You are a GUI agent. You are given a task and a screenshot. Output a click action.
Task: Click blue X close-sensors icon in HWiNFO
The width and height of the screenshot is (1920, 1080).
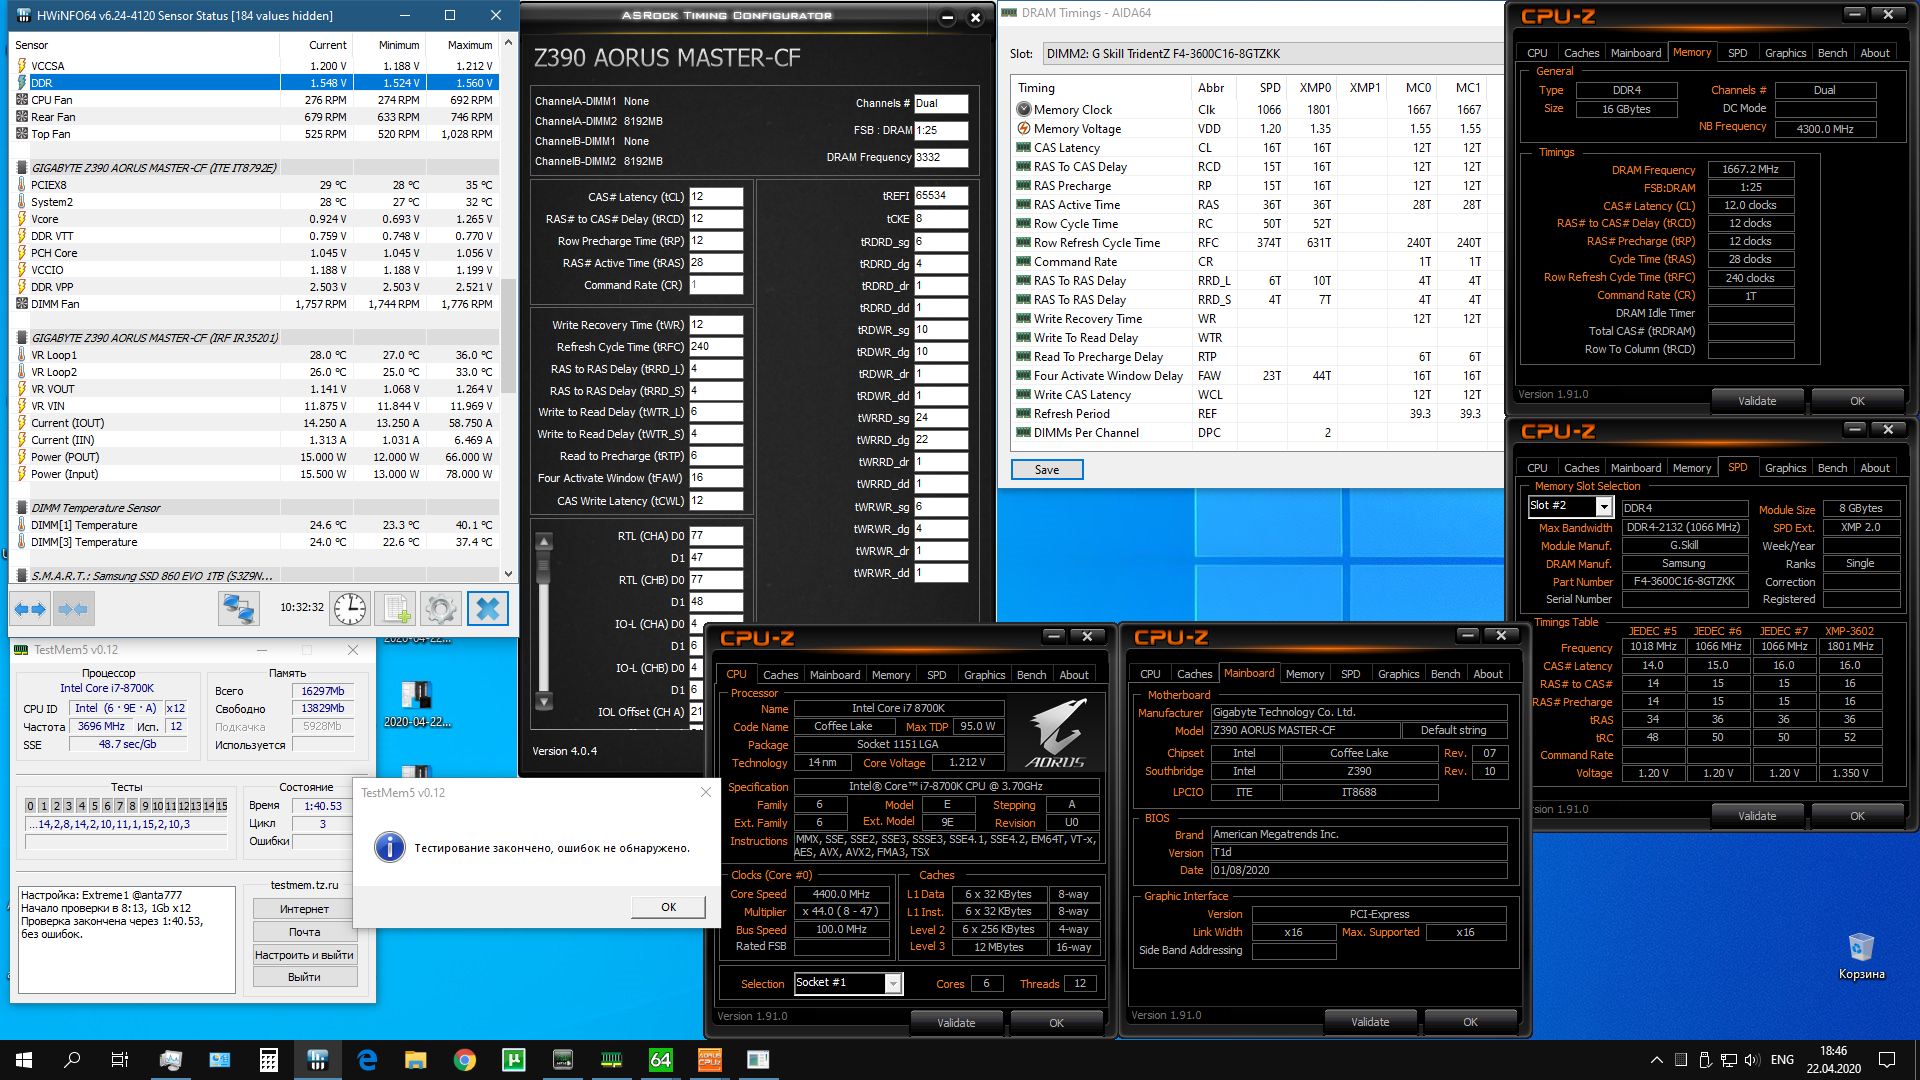(x=488, y=608)
